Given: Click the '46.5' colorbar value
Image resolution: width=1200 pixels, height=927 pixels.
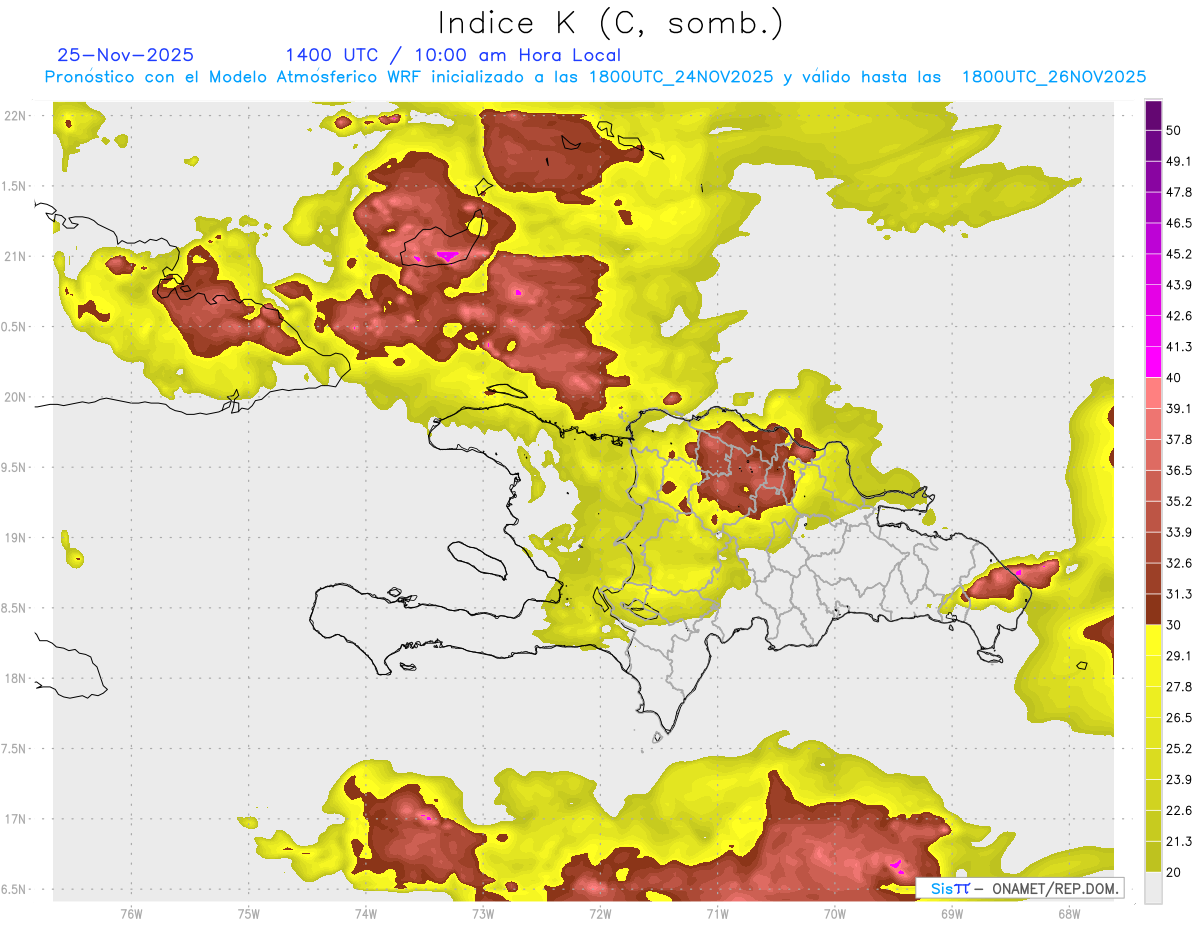Looking at the screenshot, I should [x=1178, y=223].
